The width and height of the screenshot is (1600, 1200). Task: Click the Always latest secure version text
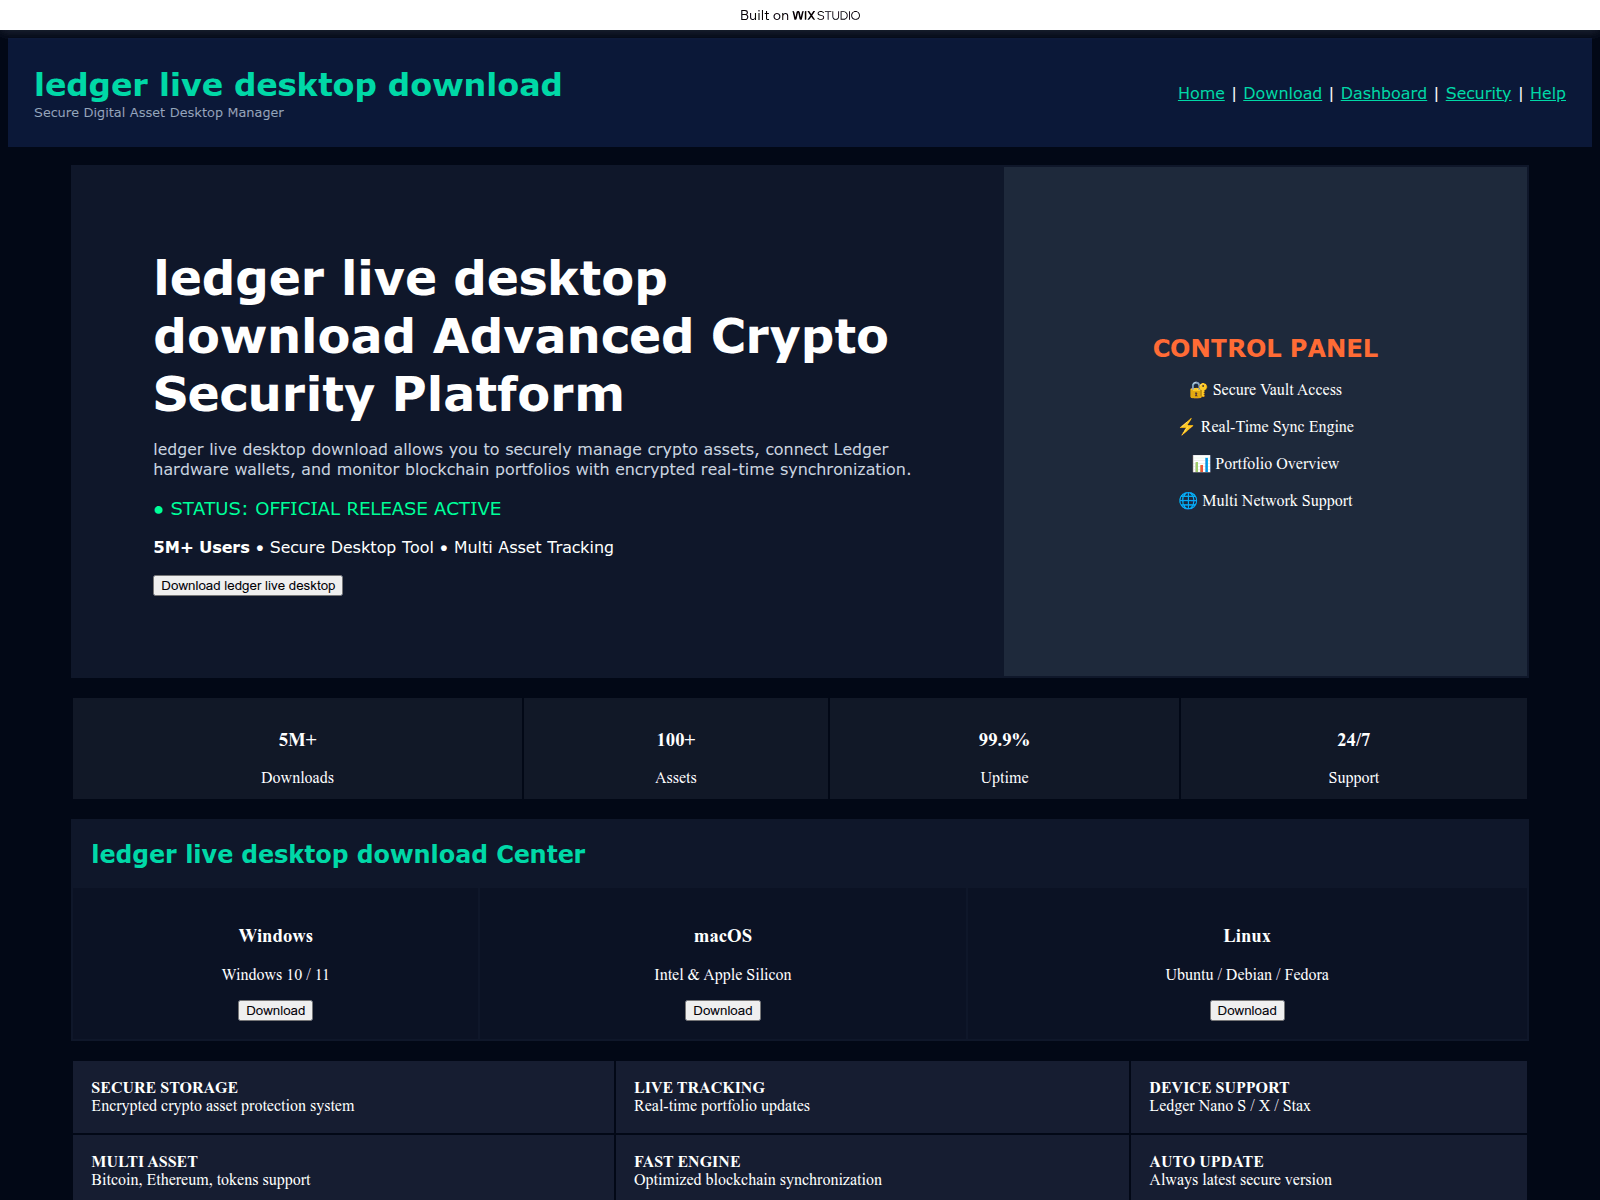coord(1241,1180)
